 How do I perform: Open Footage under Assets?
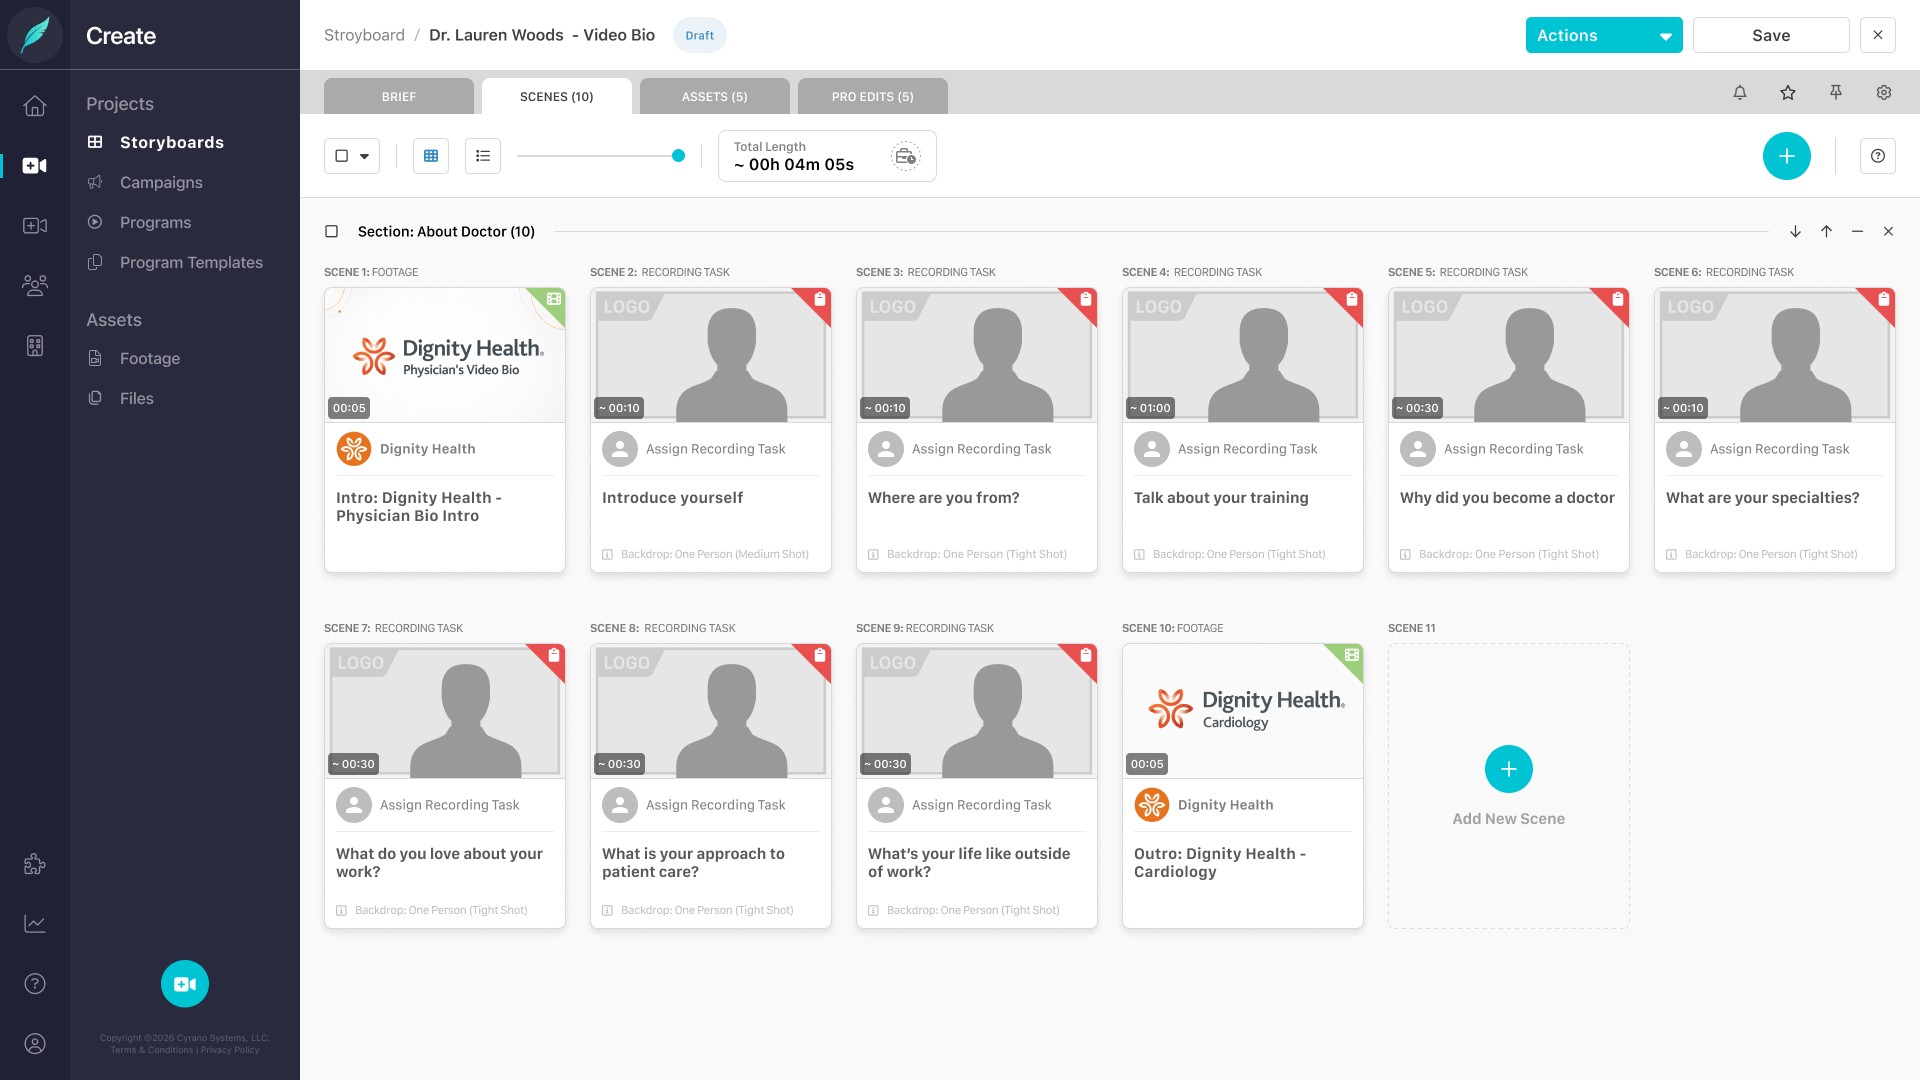pyautogui.click(x=150, y=358)
